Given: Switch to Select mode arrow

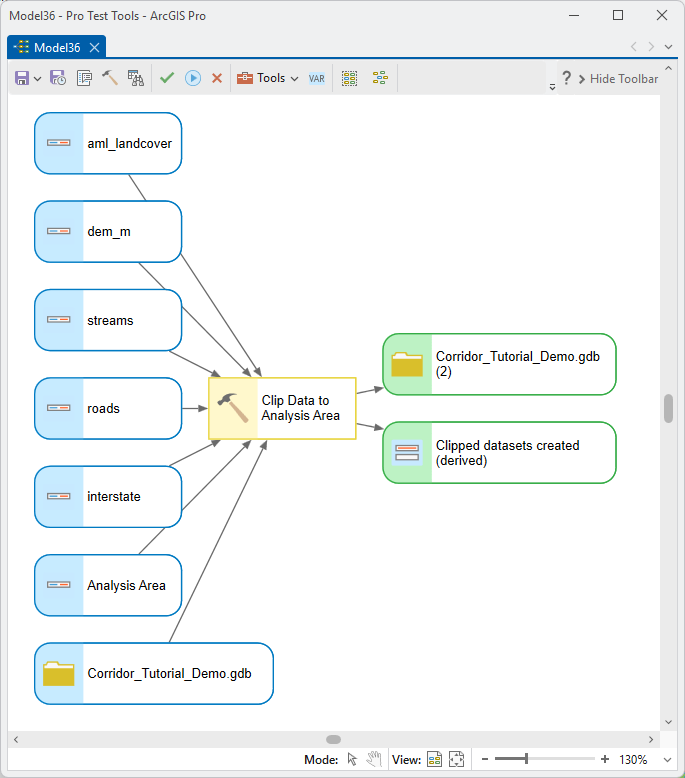Looking at the screenshot, I should pyautogui.click(x=352, y=759).
